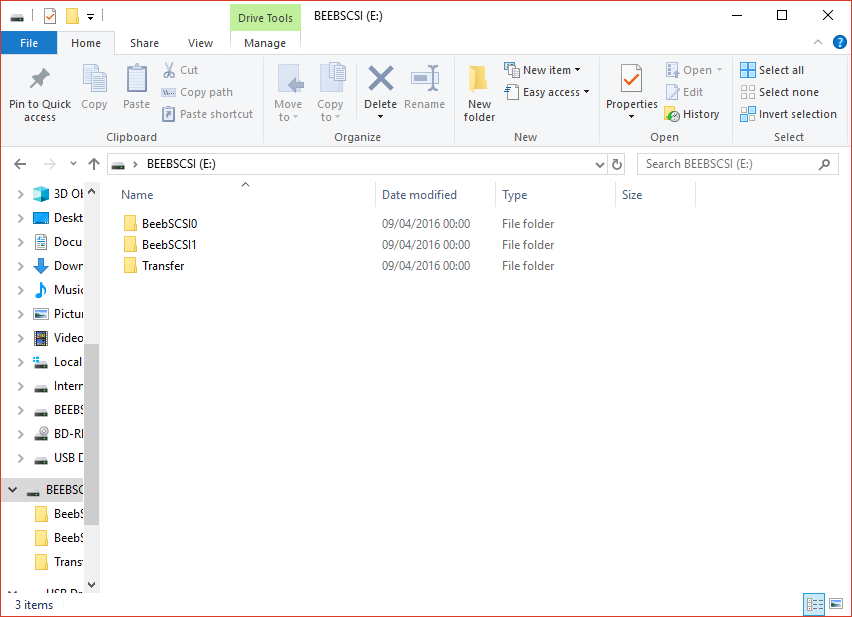Image resolution: width=852 pixels, height=617 pixels.
Task: Open file History
Action: [692, 114]
